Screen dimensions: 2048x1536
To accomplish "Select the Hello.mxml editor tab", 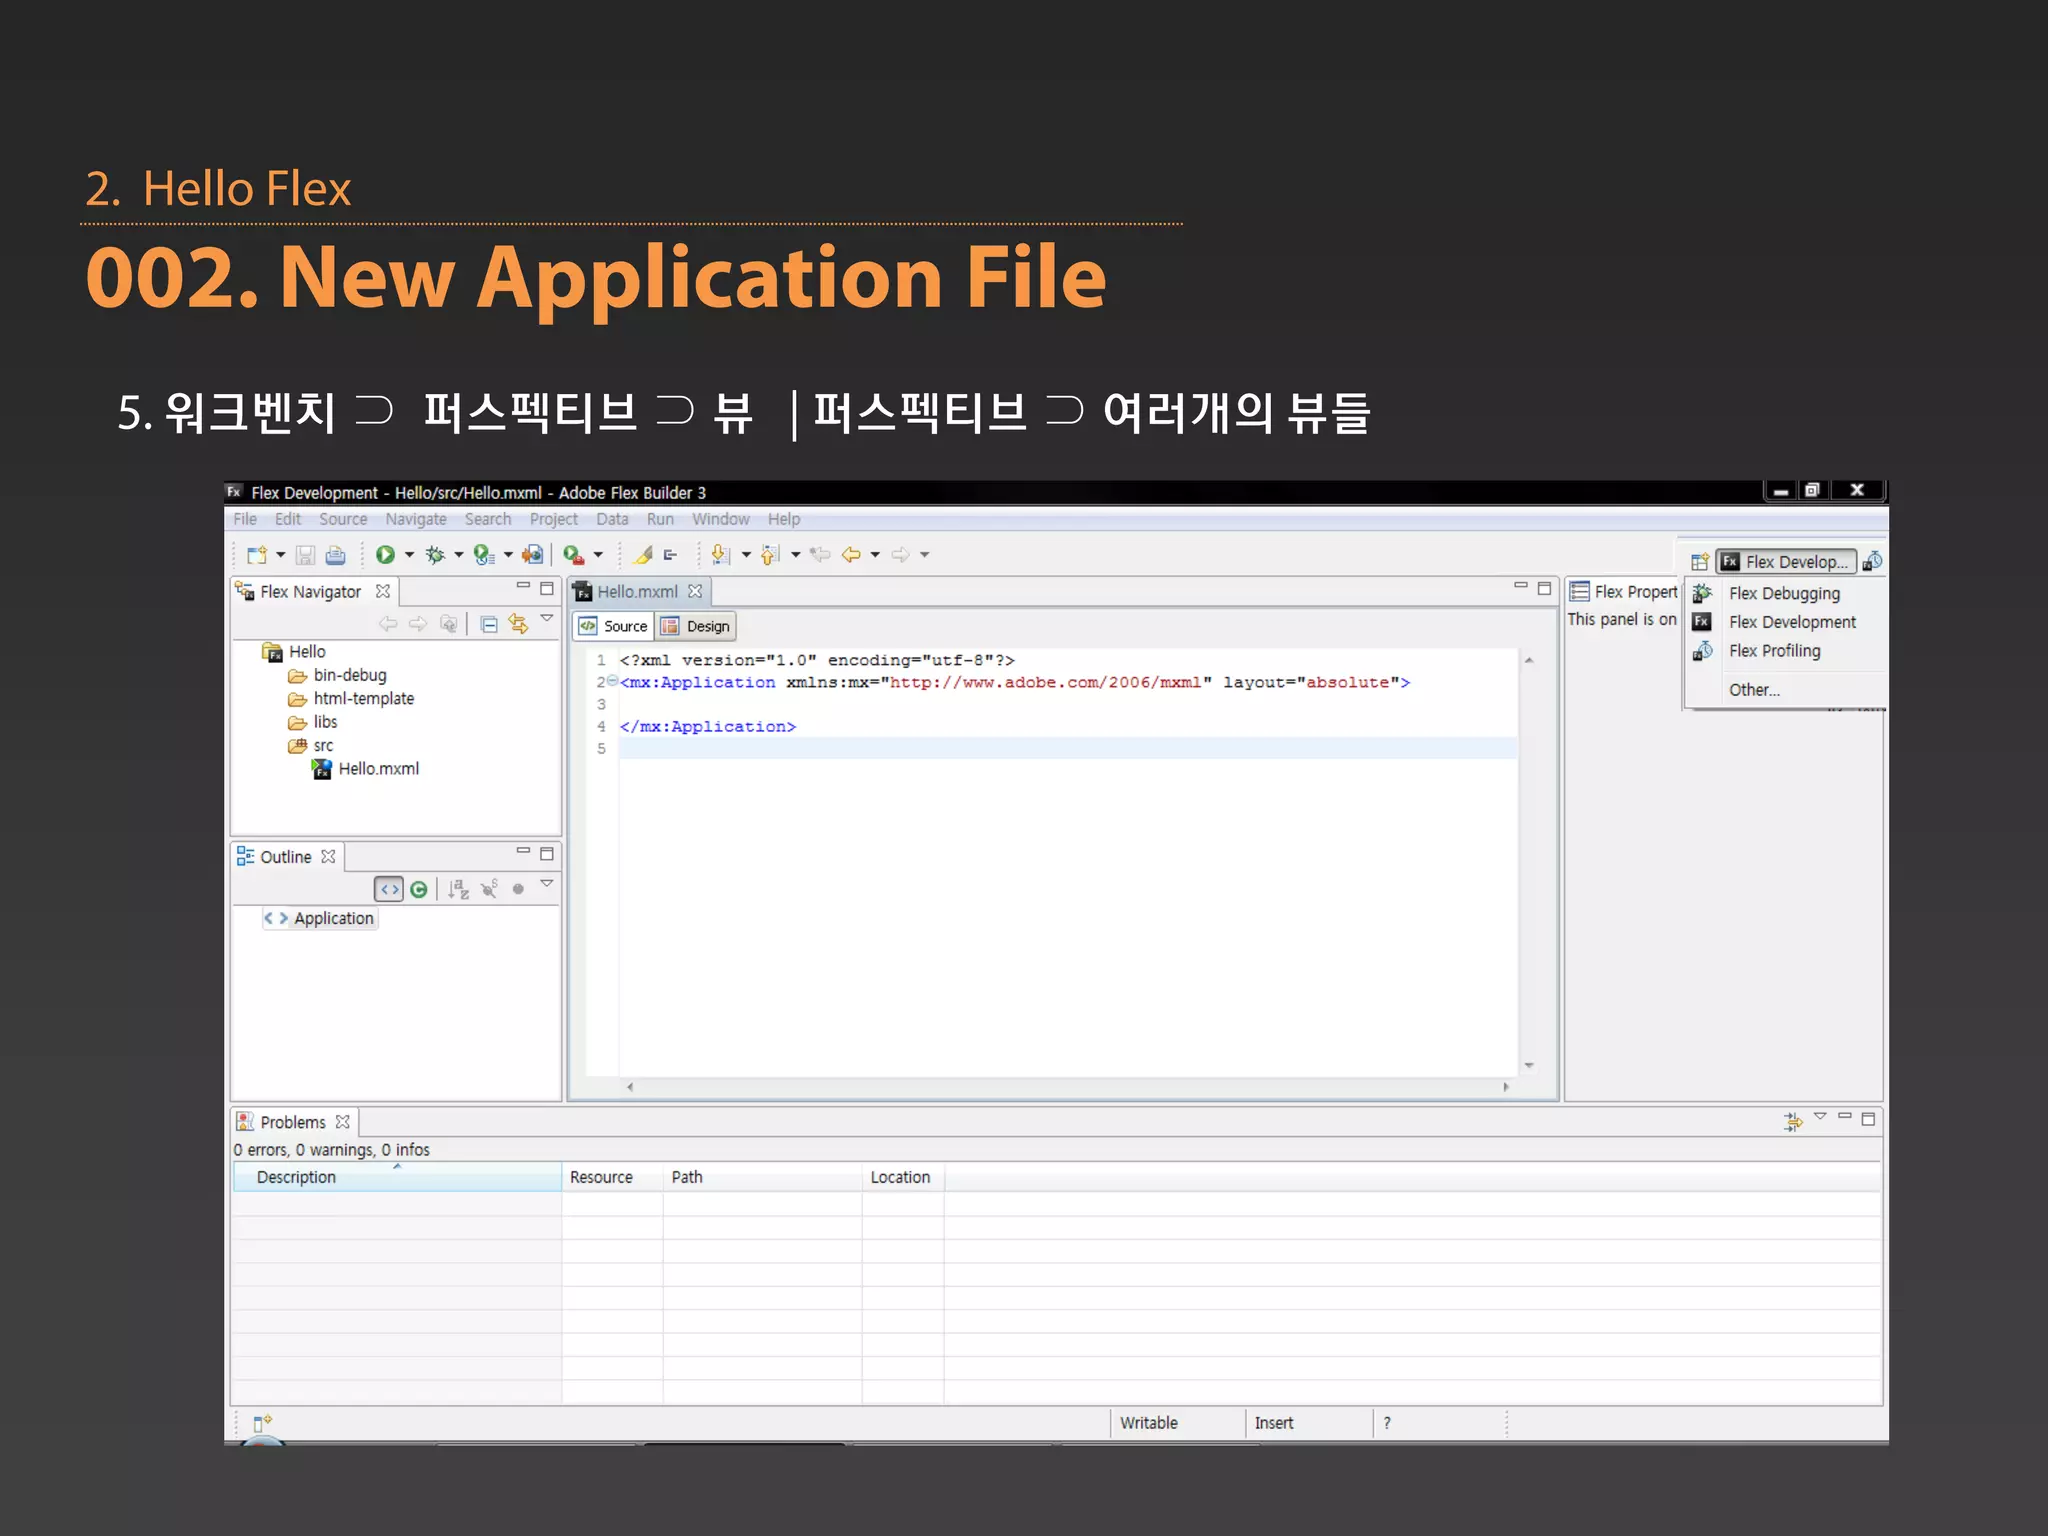I will tap(637, 592).
